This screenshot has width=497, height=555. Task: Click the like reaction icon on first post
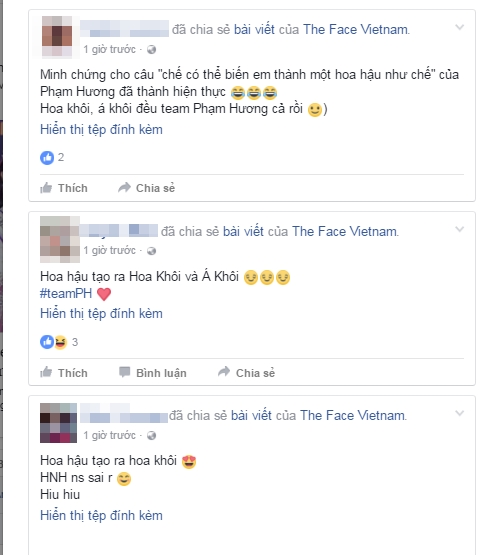tap(47, 158)
